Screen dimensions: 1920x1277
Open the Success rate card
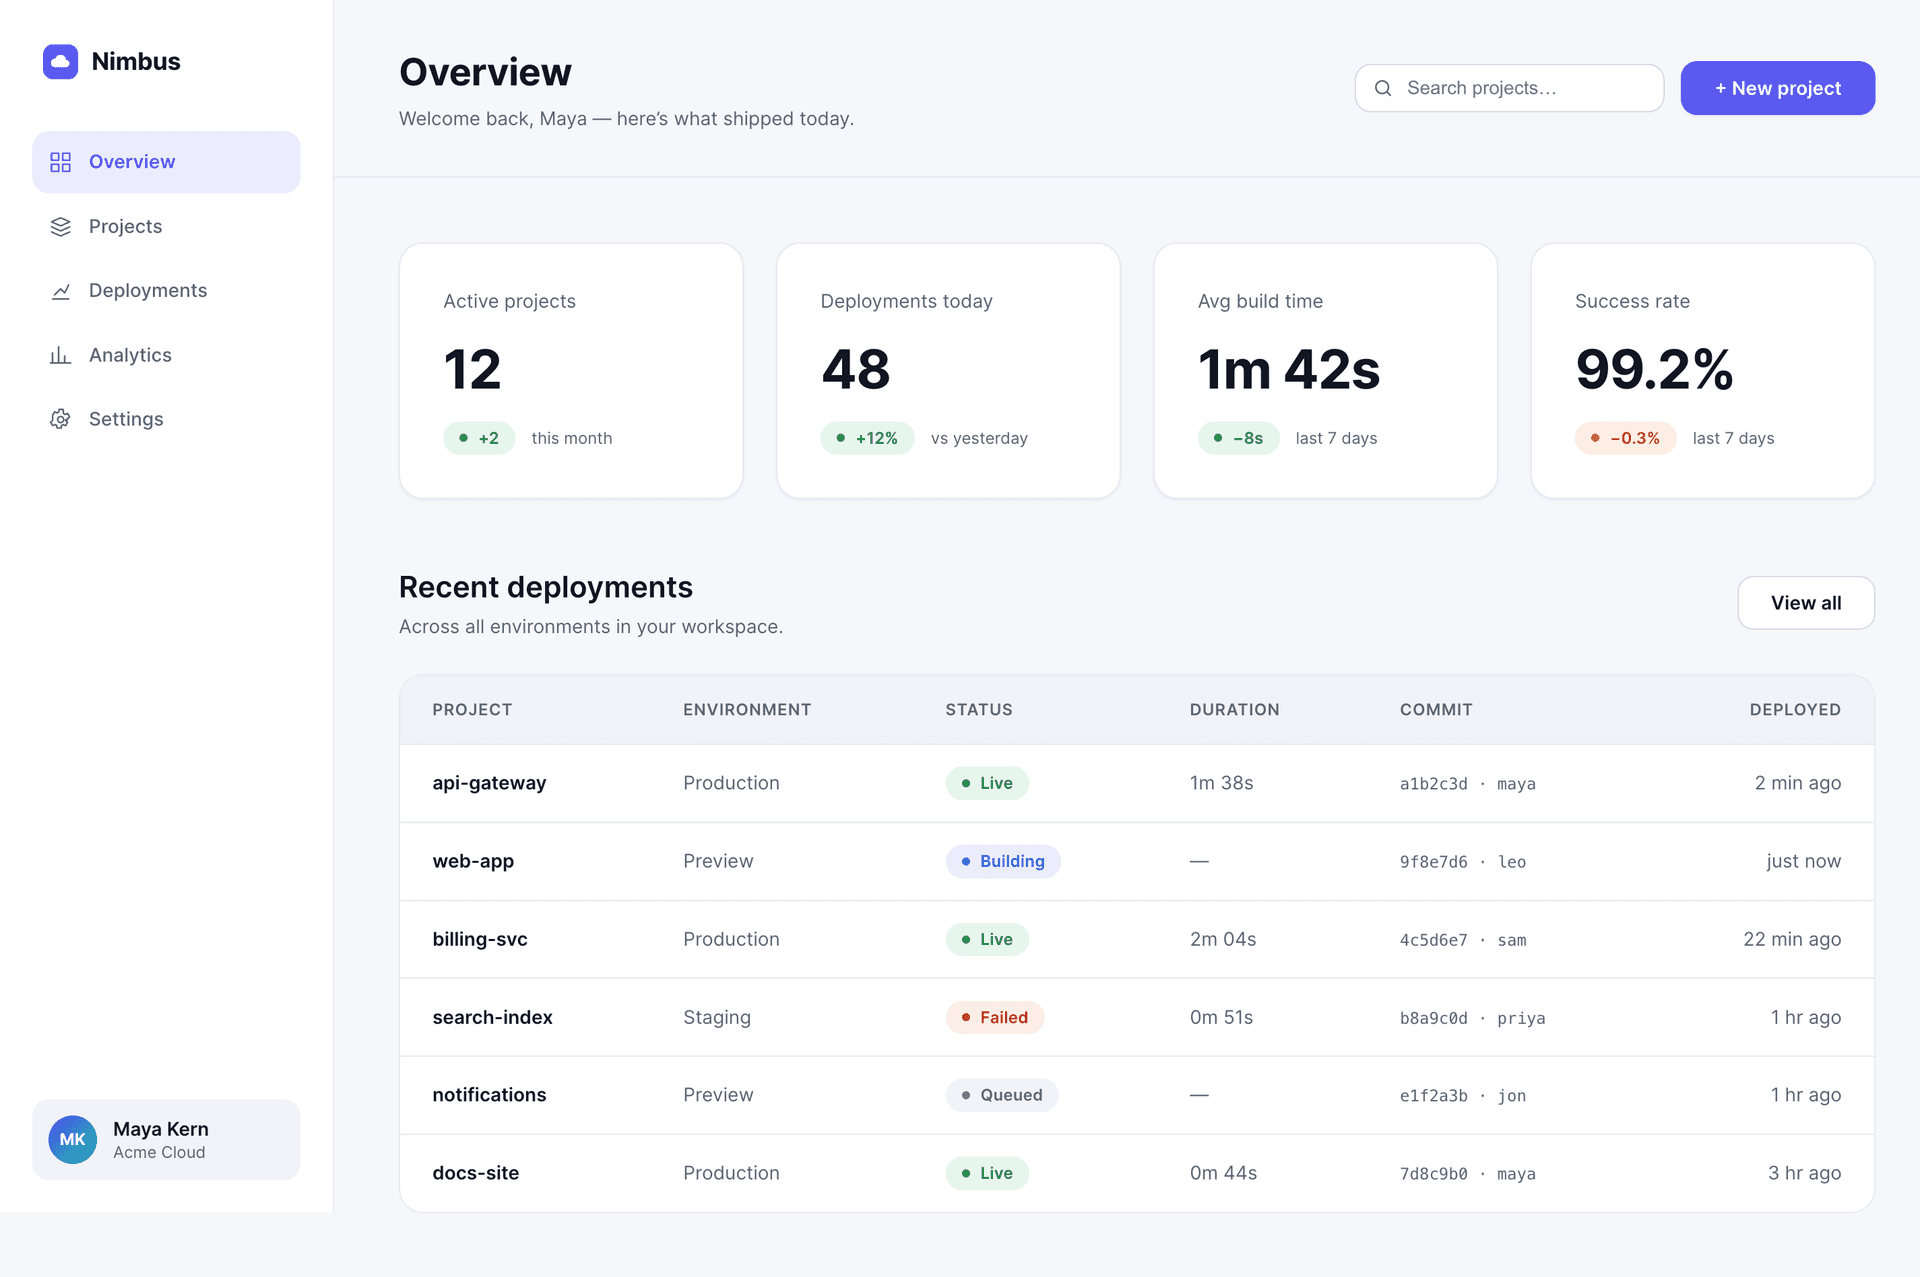coord(1702,371)
